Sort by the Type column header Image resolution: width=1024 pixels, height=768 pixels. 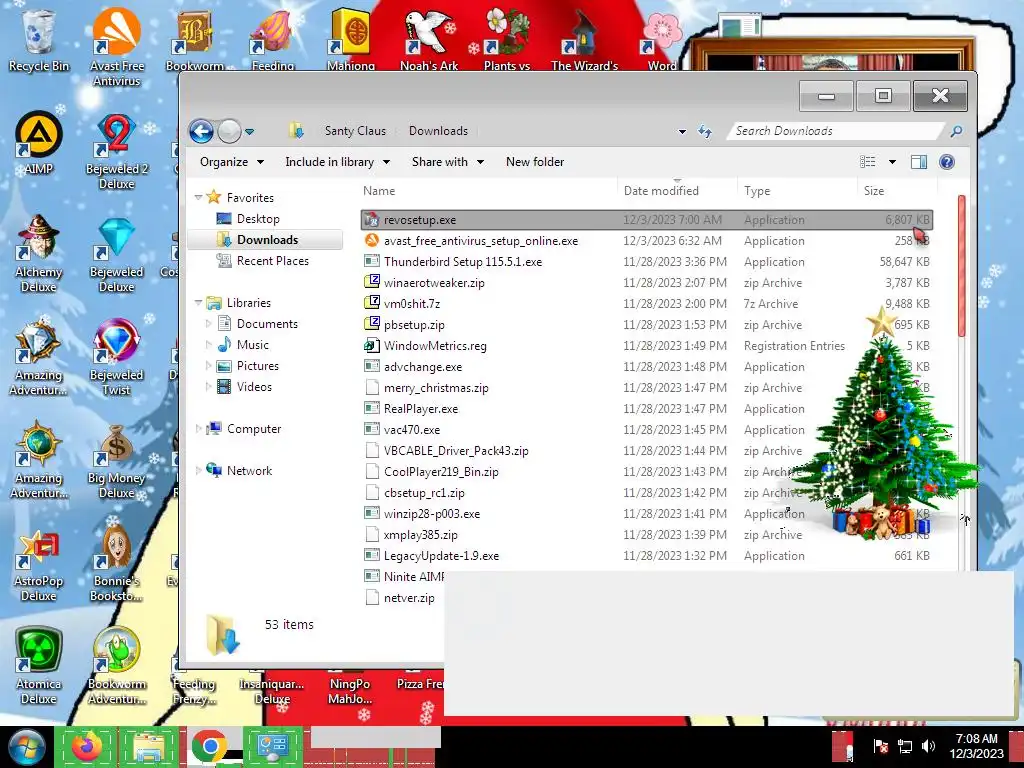796,191
